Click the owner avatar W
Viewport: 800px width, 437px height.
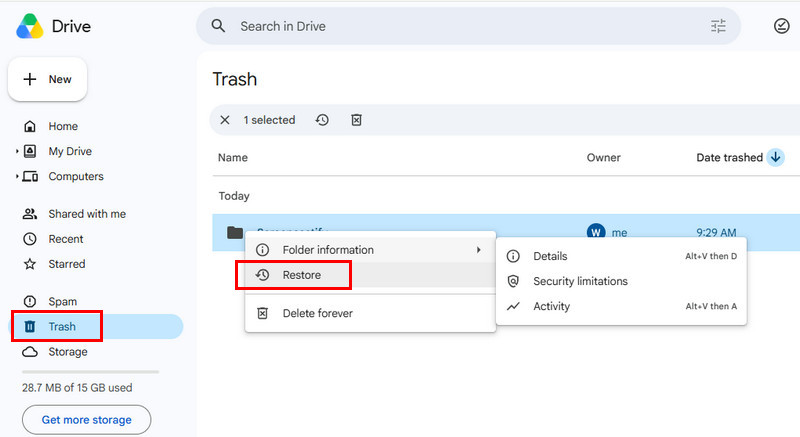[596, 230]
